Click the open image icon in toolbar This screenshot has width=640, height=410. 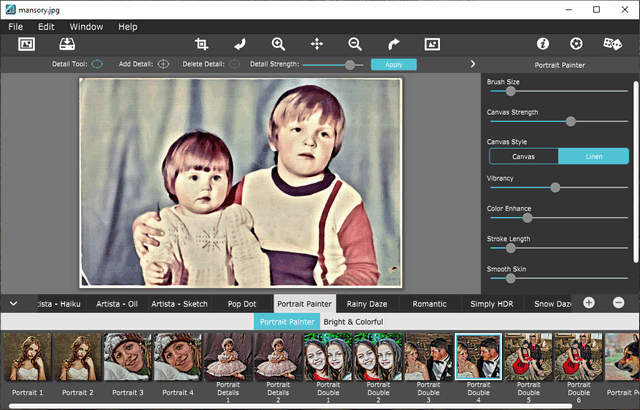27,44
